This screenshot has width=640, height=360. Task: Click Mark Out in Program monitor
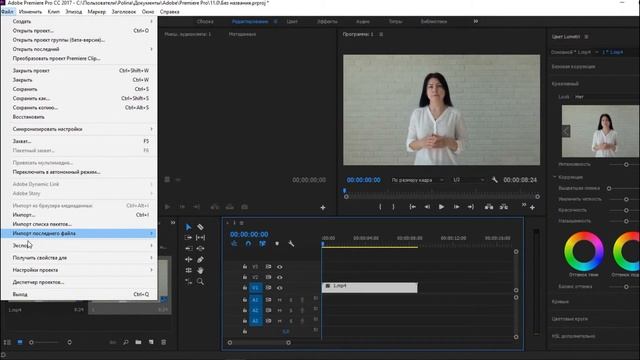pos(393,207)
